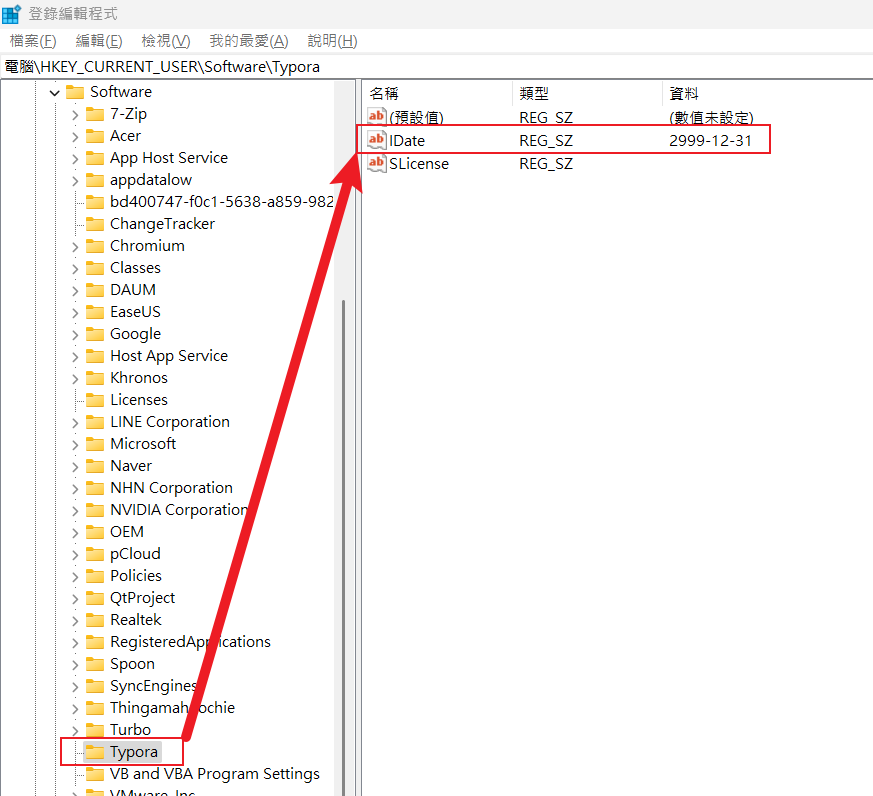Screen dimensions: 873x796
Task: Expand the Acer key
Action: click(x=75, y=136)
